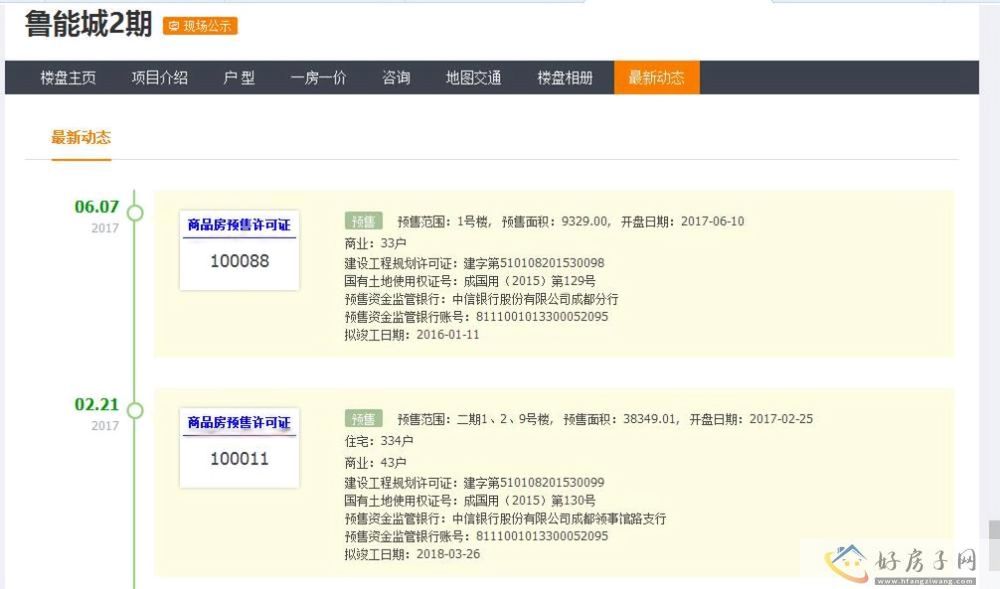Image resolution: width=1000 pixels, height=589 pixels.
Task: Click the 鲁能城2期 page title
Action: point(88,24)
